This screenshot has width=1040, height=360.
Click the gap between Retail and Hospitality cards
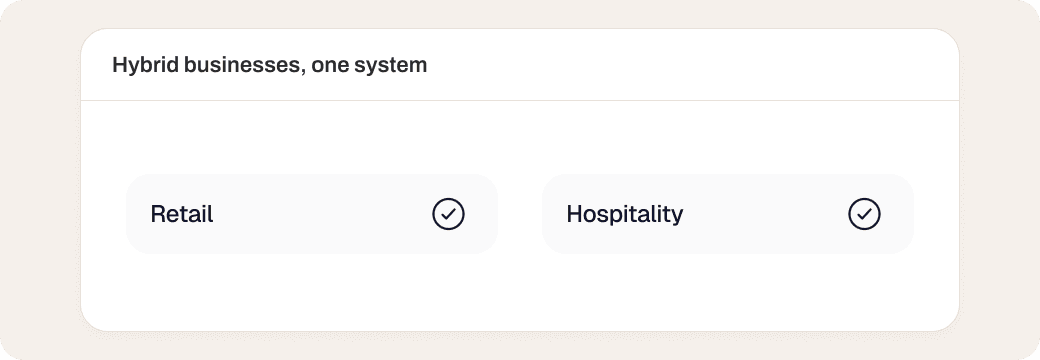click(520, 214)
